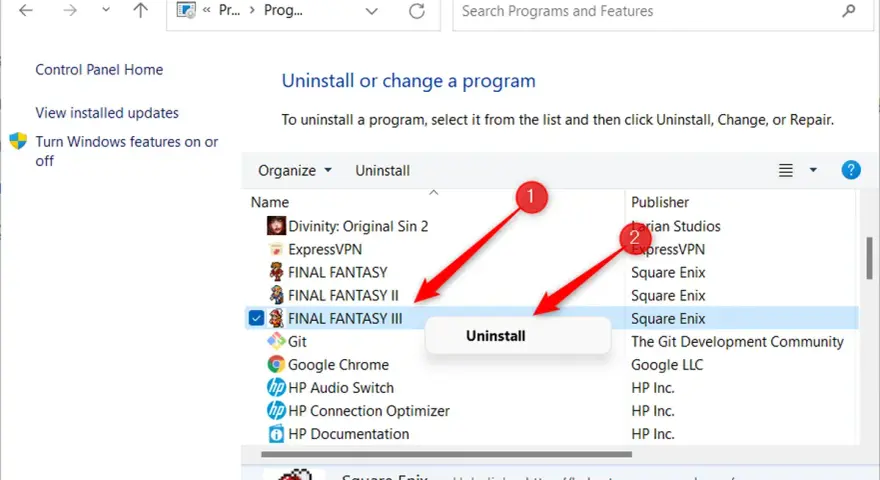The width and height of the screenshot is (880, 480).
Task: Click Square Enix publisher for FINAL FANTASY II
Action: [668, 295]
